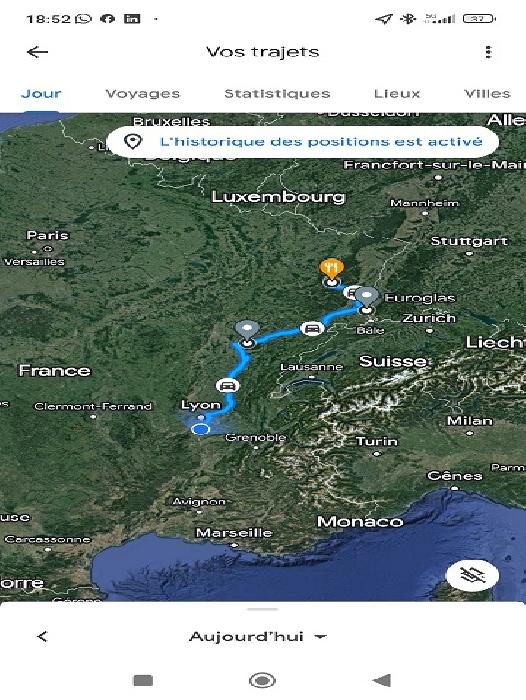Image resolution: width=526 pixels, height=700 pixels.
Task: Tap the orange restaurant marker on map
Action: 331,269
